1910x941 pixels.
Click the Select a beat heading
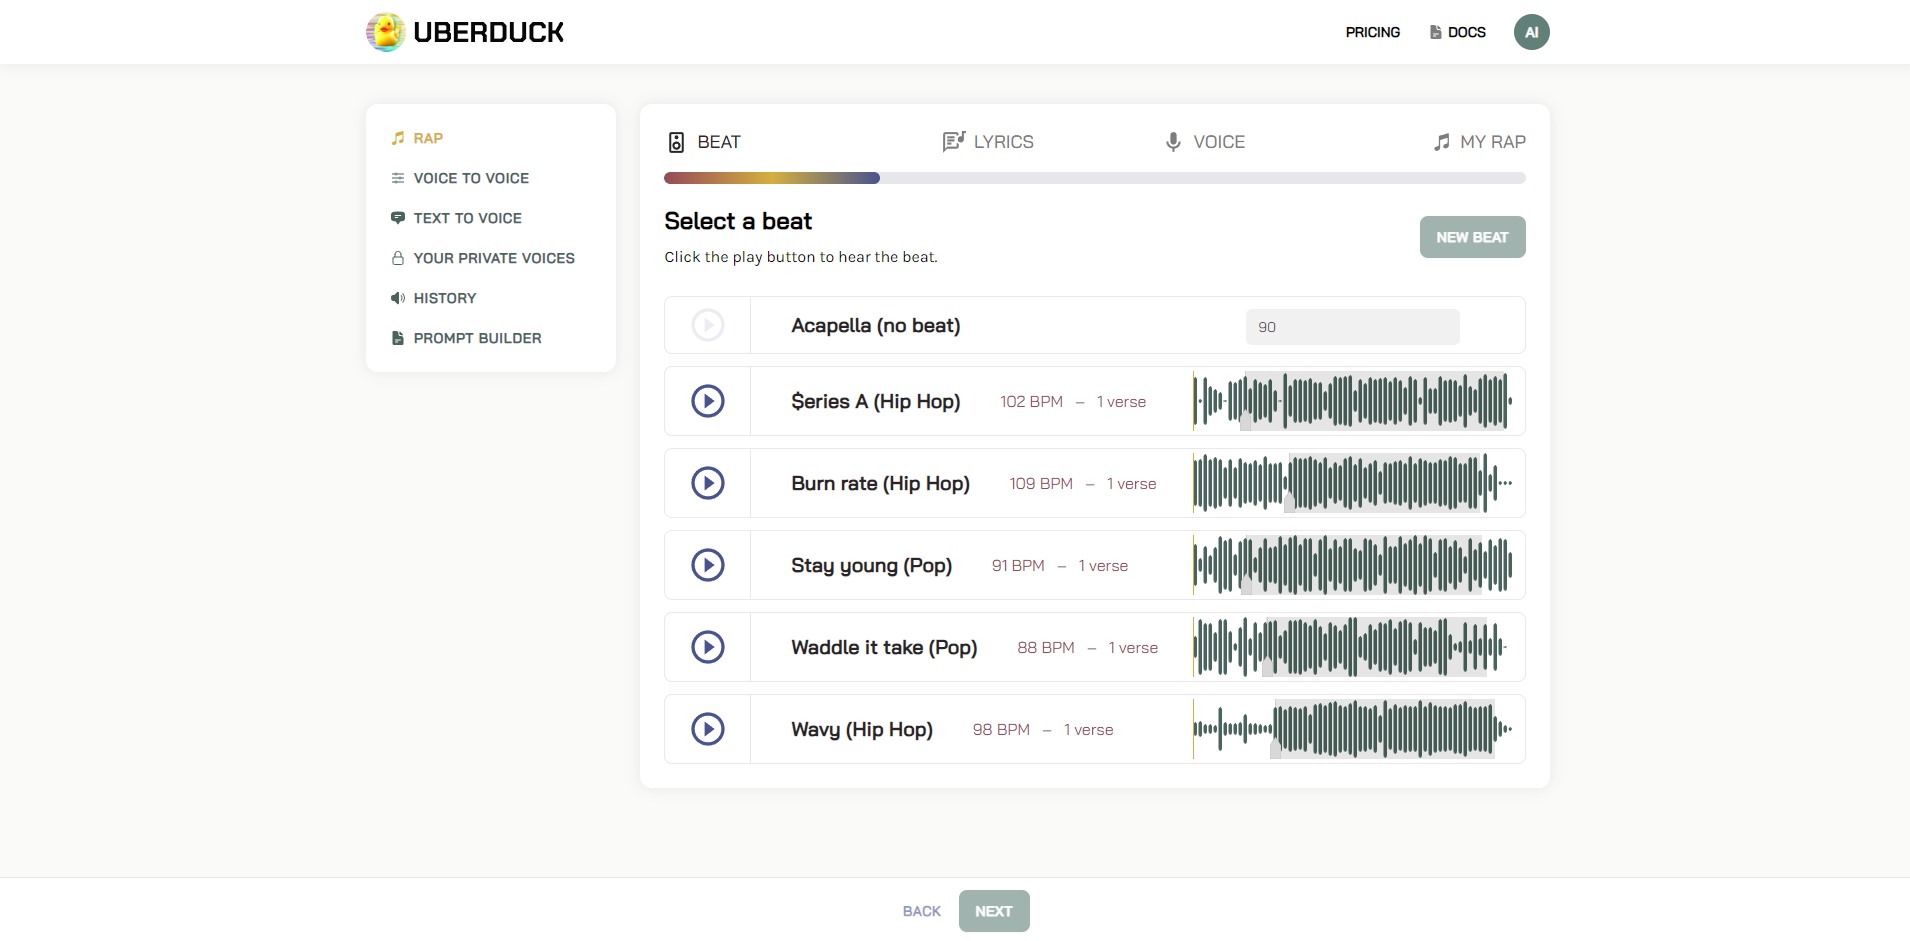tap(738, 221)
